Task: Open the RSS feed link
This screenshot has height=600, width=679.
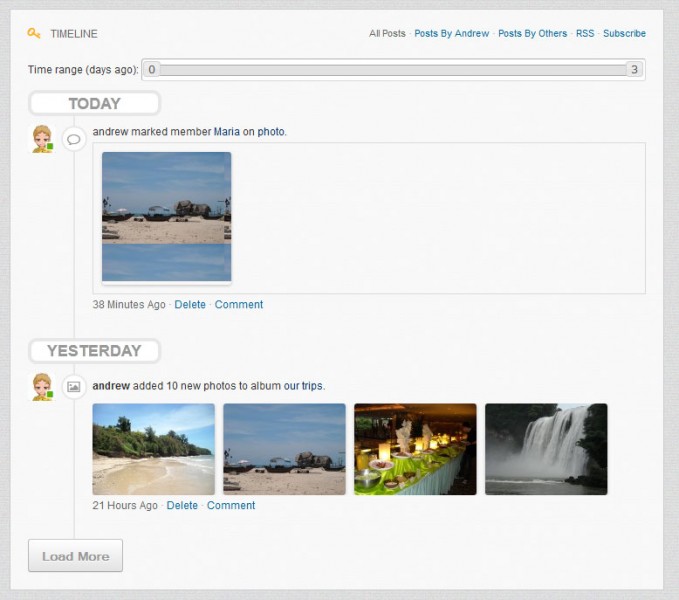Action: [x=585, y=33]
